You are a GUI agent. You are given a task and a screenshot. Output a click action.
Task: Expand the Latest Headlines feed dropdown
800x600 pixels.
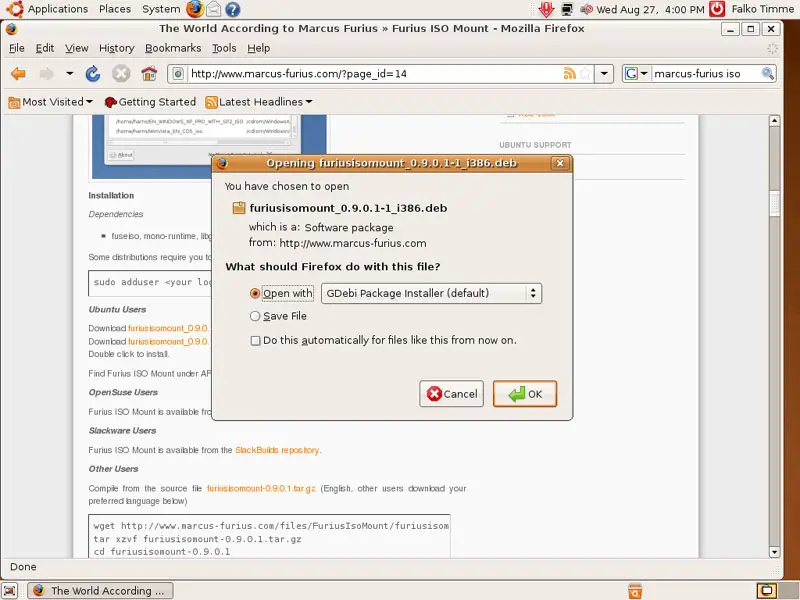(259, 102)
